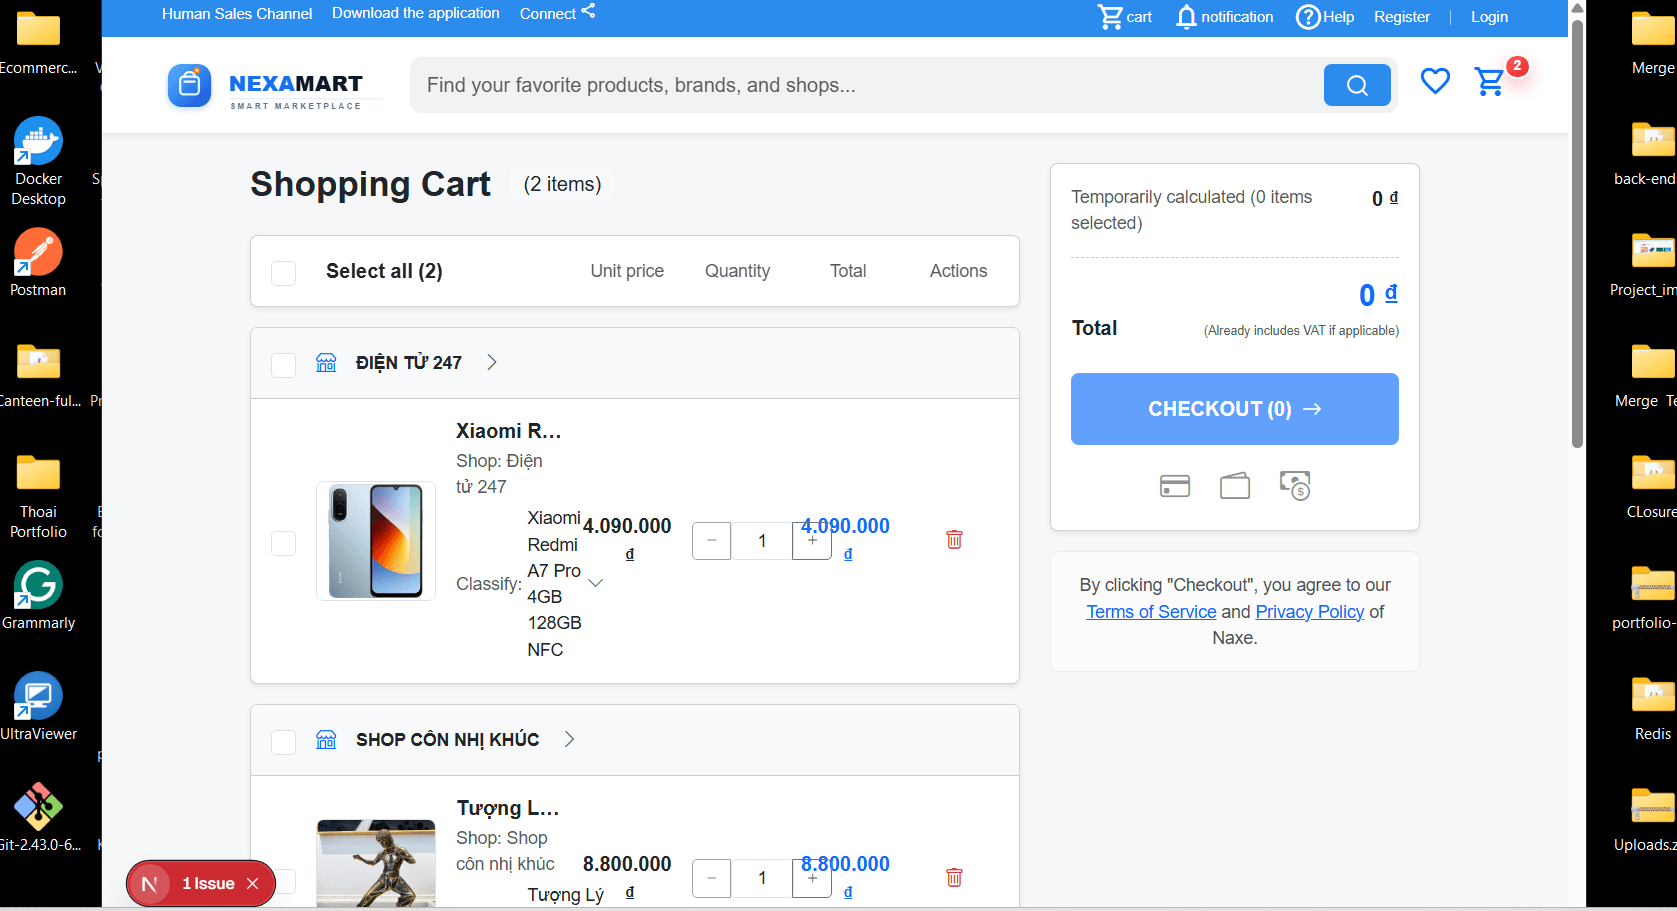Toggle the Select all (2) checkbox
This screenshot has height=911, width=1677.
[x=284, y=273]
